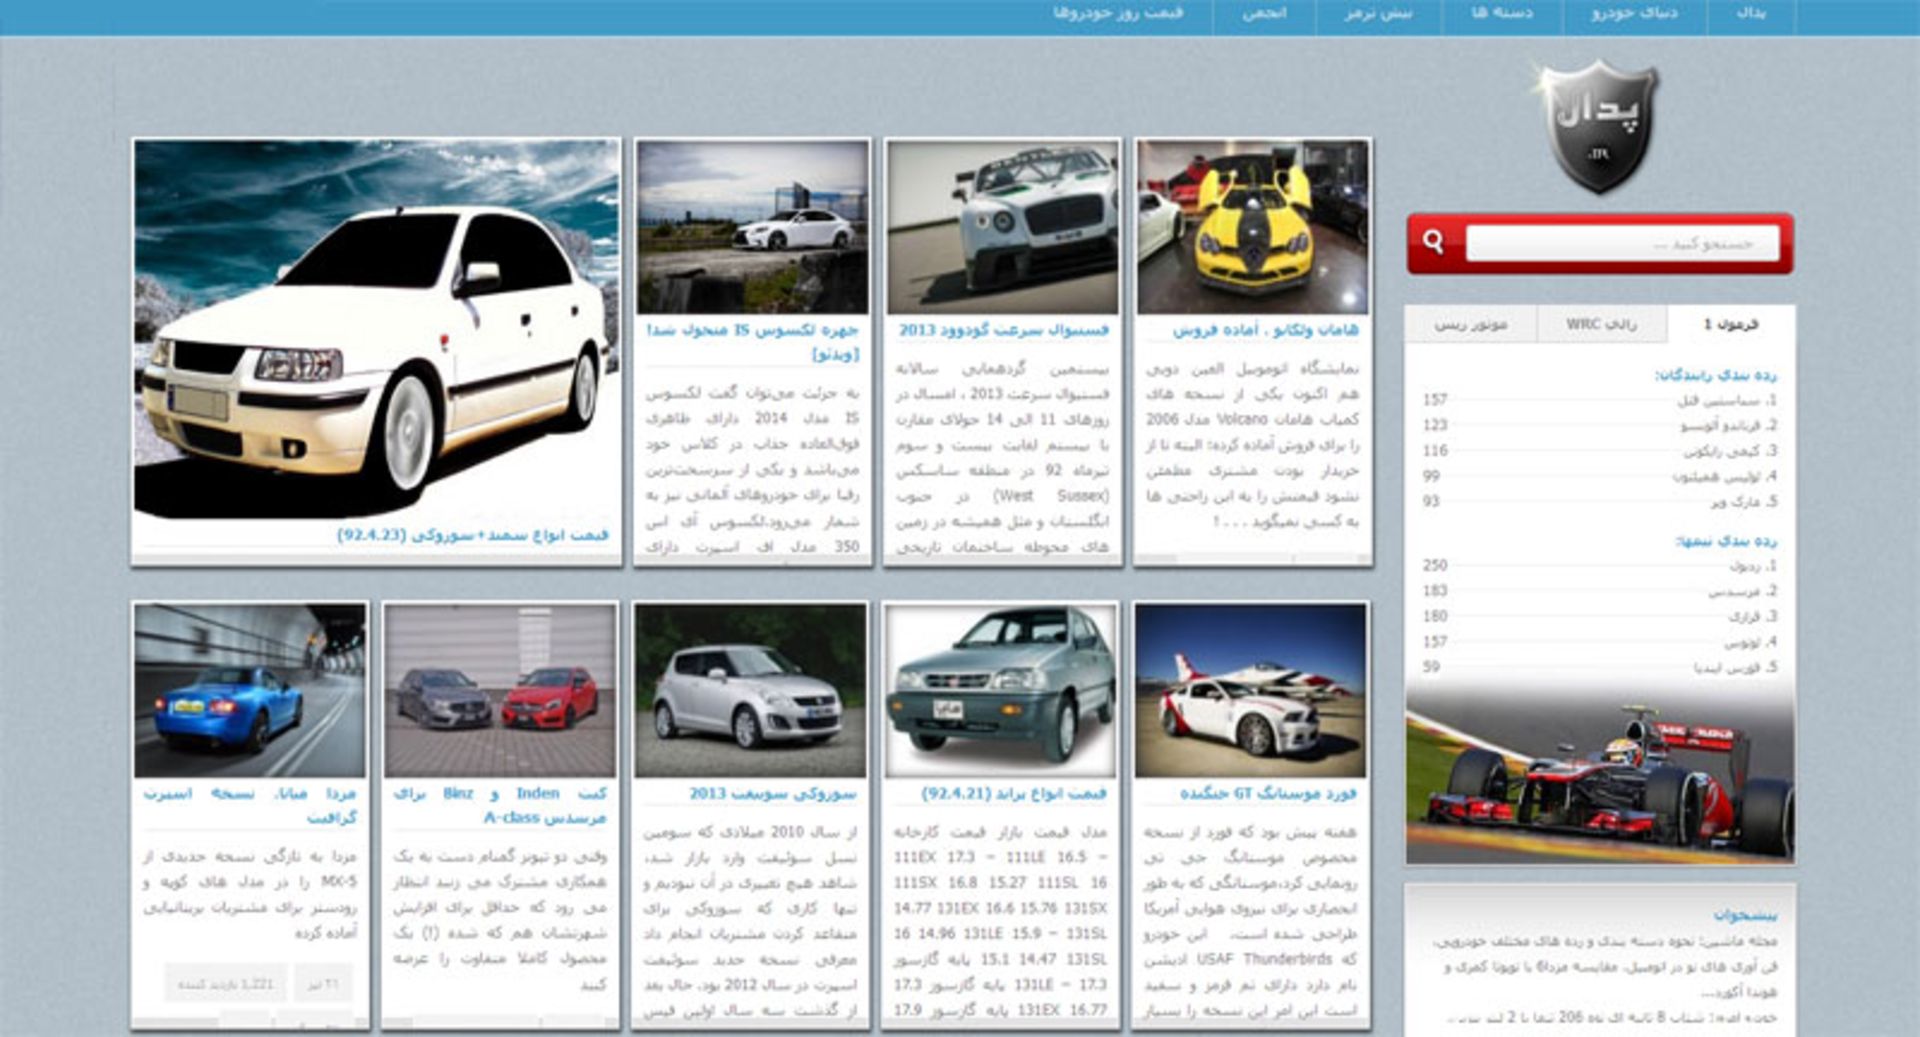
Task: Open the Lexus IS article title link
Action: [x=752, y=341]
